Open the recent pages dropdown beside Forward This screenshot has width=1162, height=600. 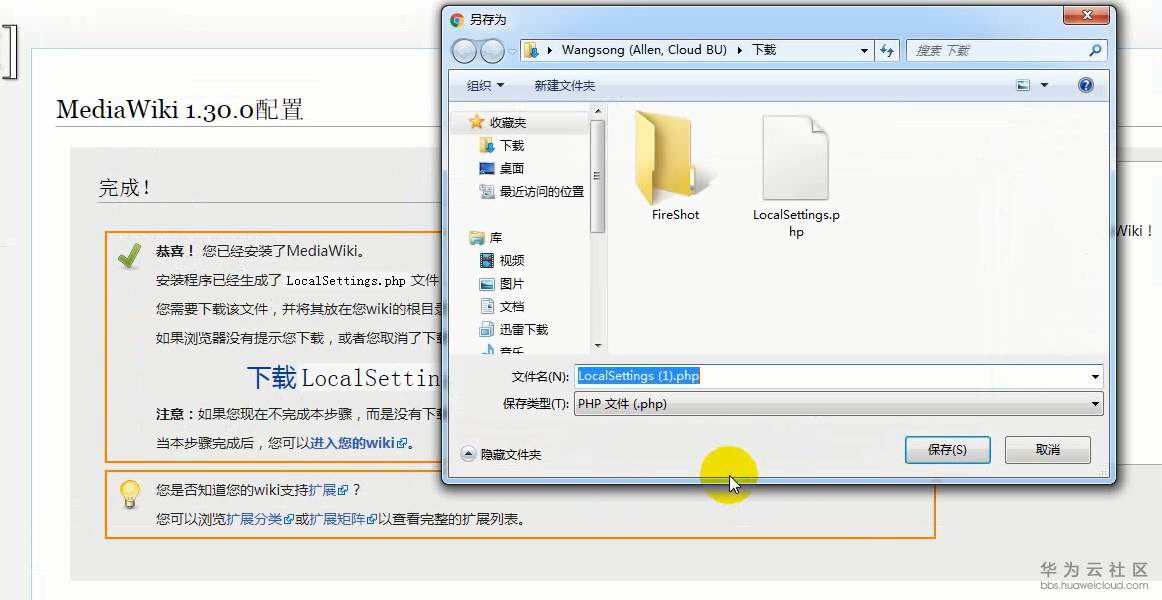coord(512,51)
